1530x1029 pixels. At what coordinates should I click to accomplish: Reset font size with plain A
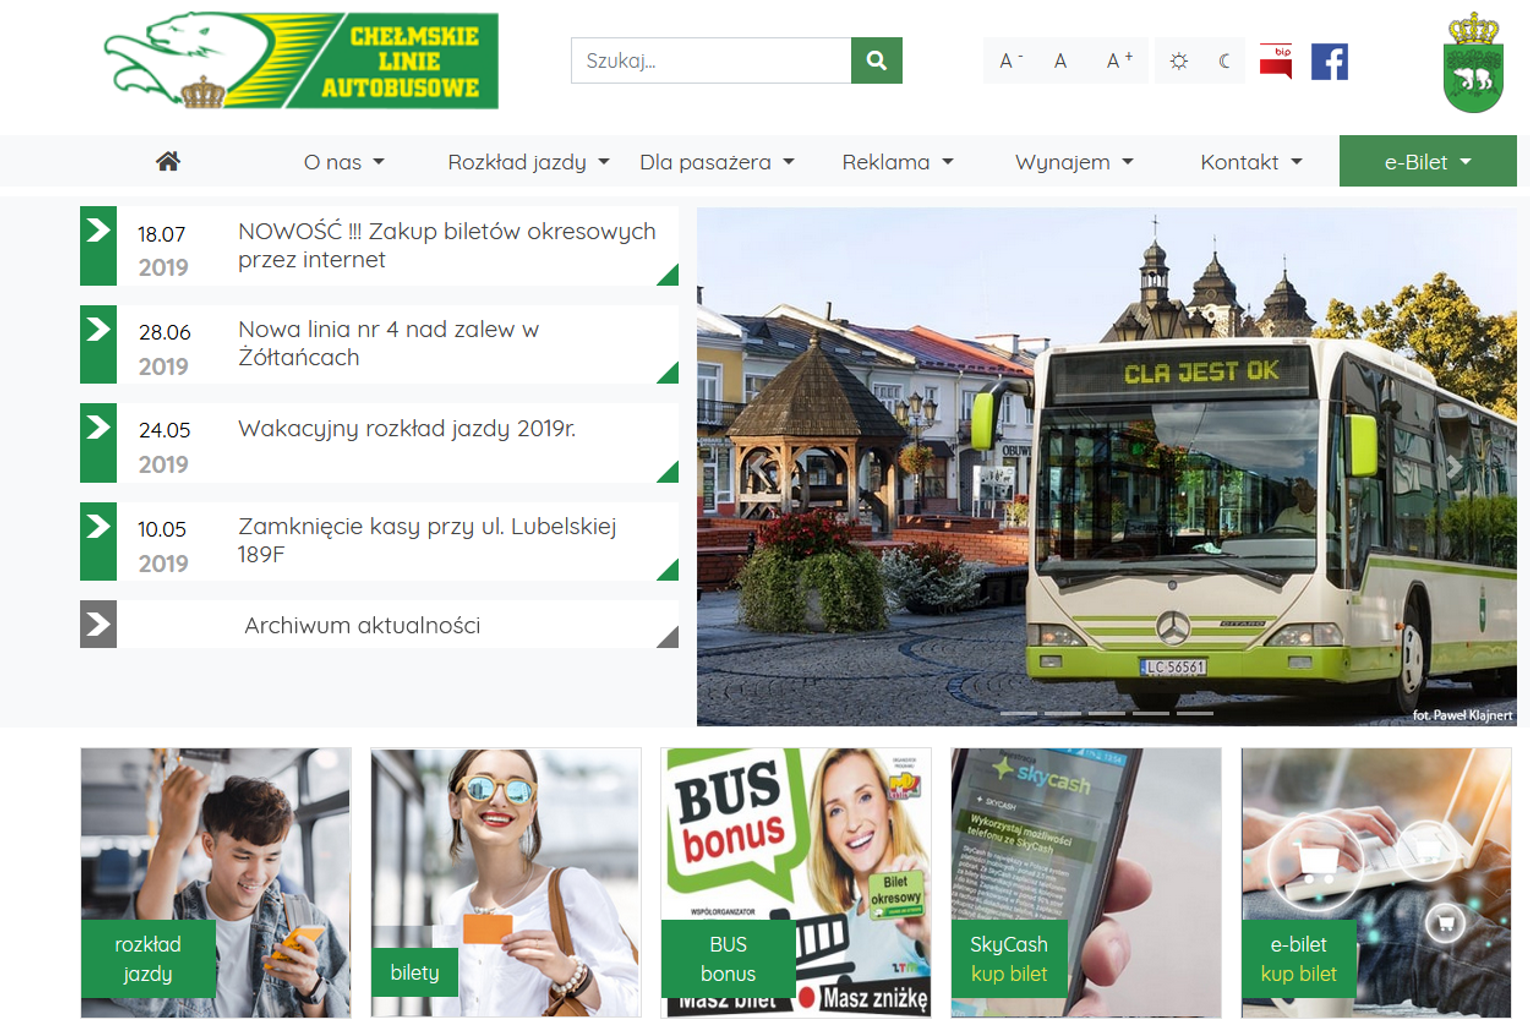pos(1060,62)
